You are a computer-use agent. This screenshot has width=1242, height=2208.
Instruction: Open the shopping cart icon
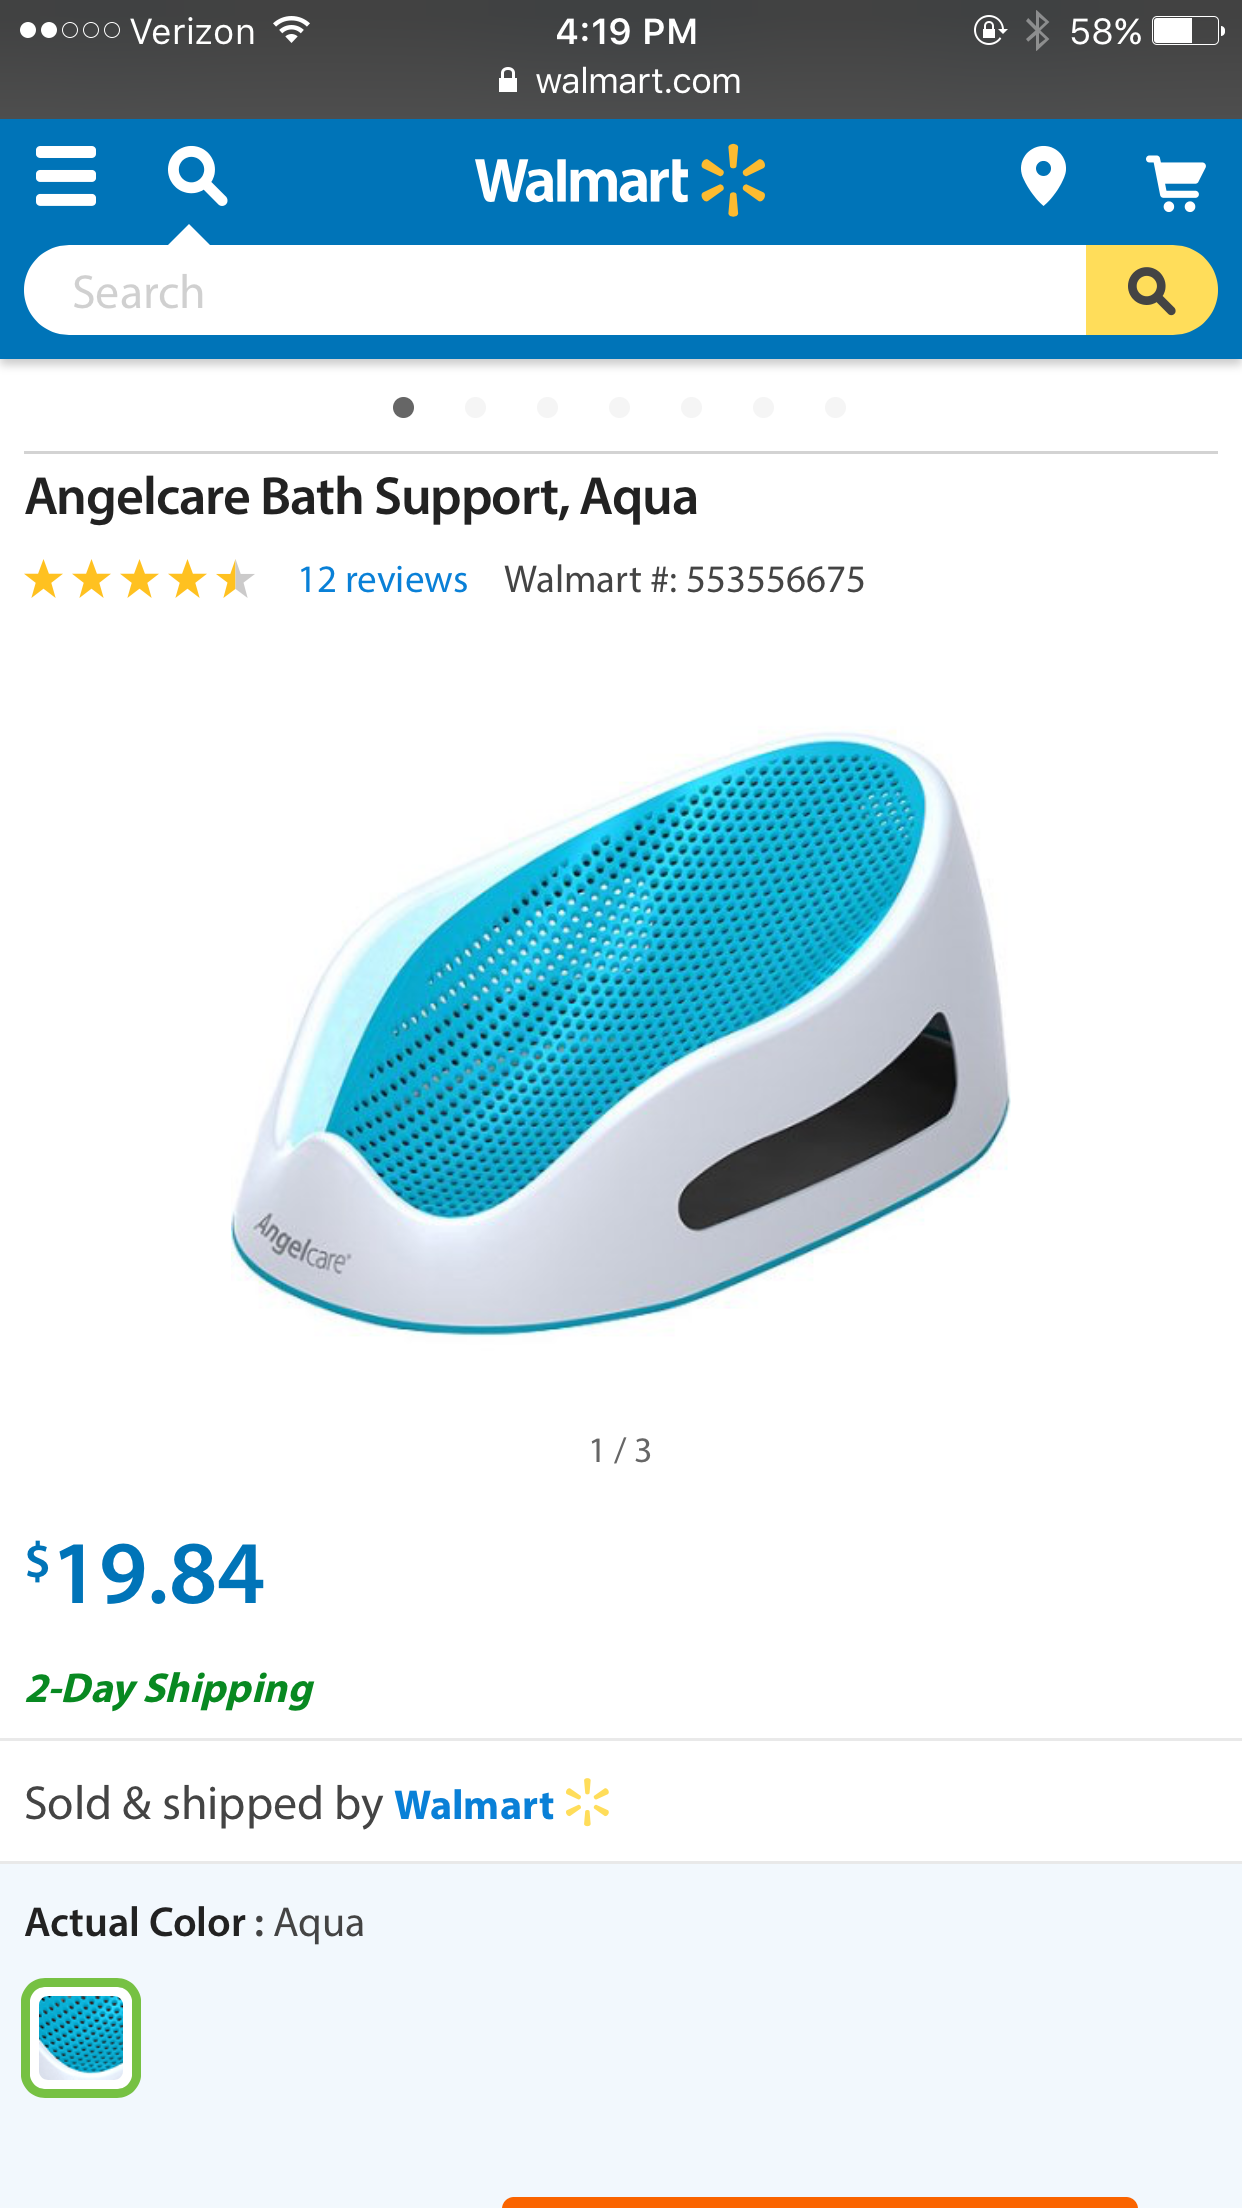(1176, 183)
